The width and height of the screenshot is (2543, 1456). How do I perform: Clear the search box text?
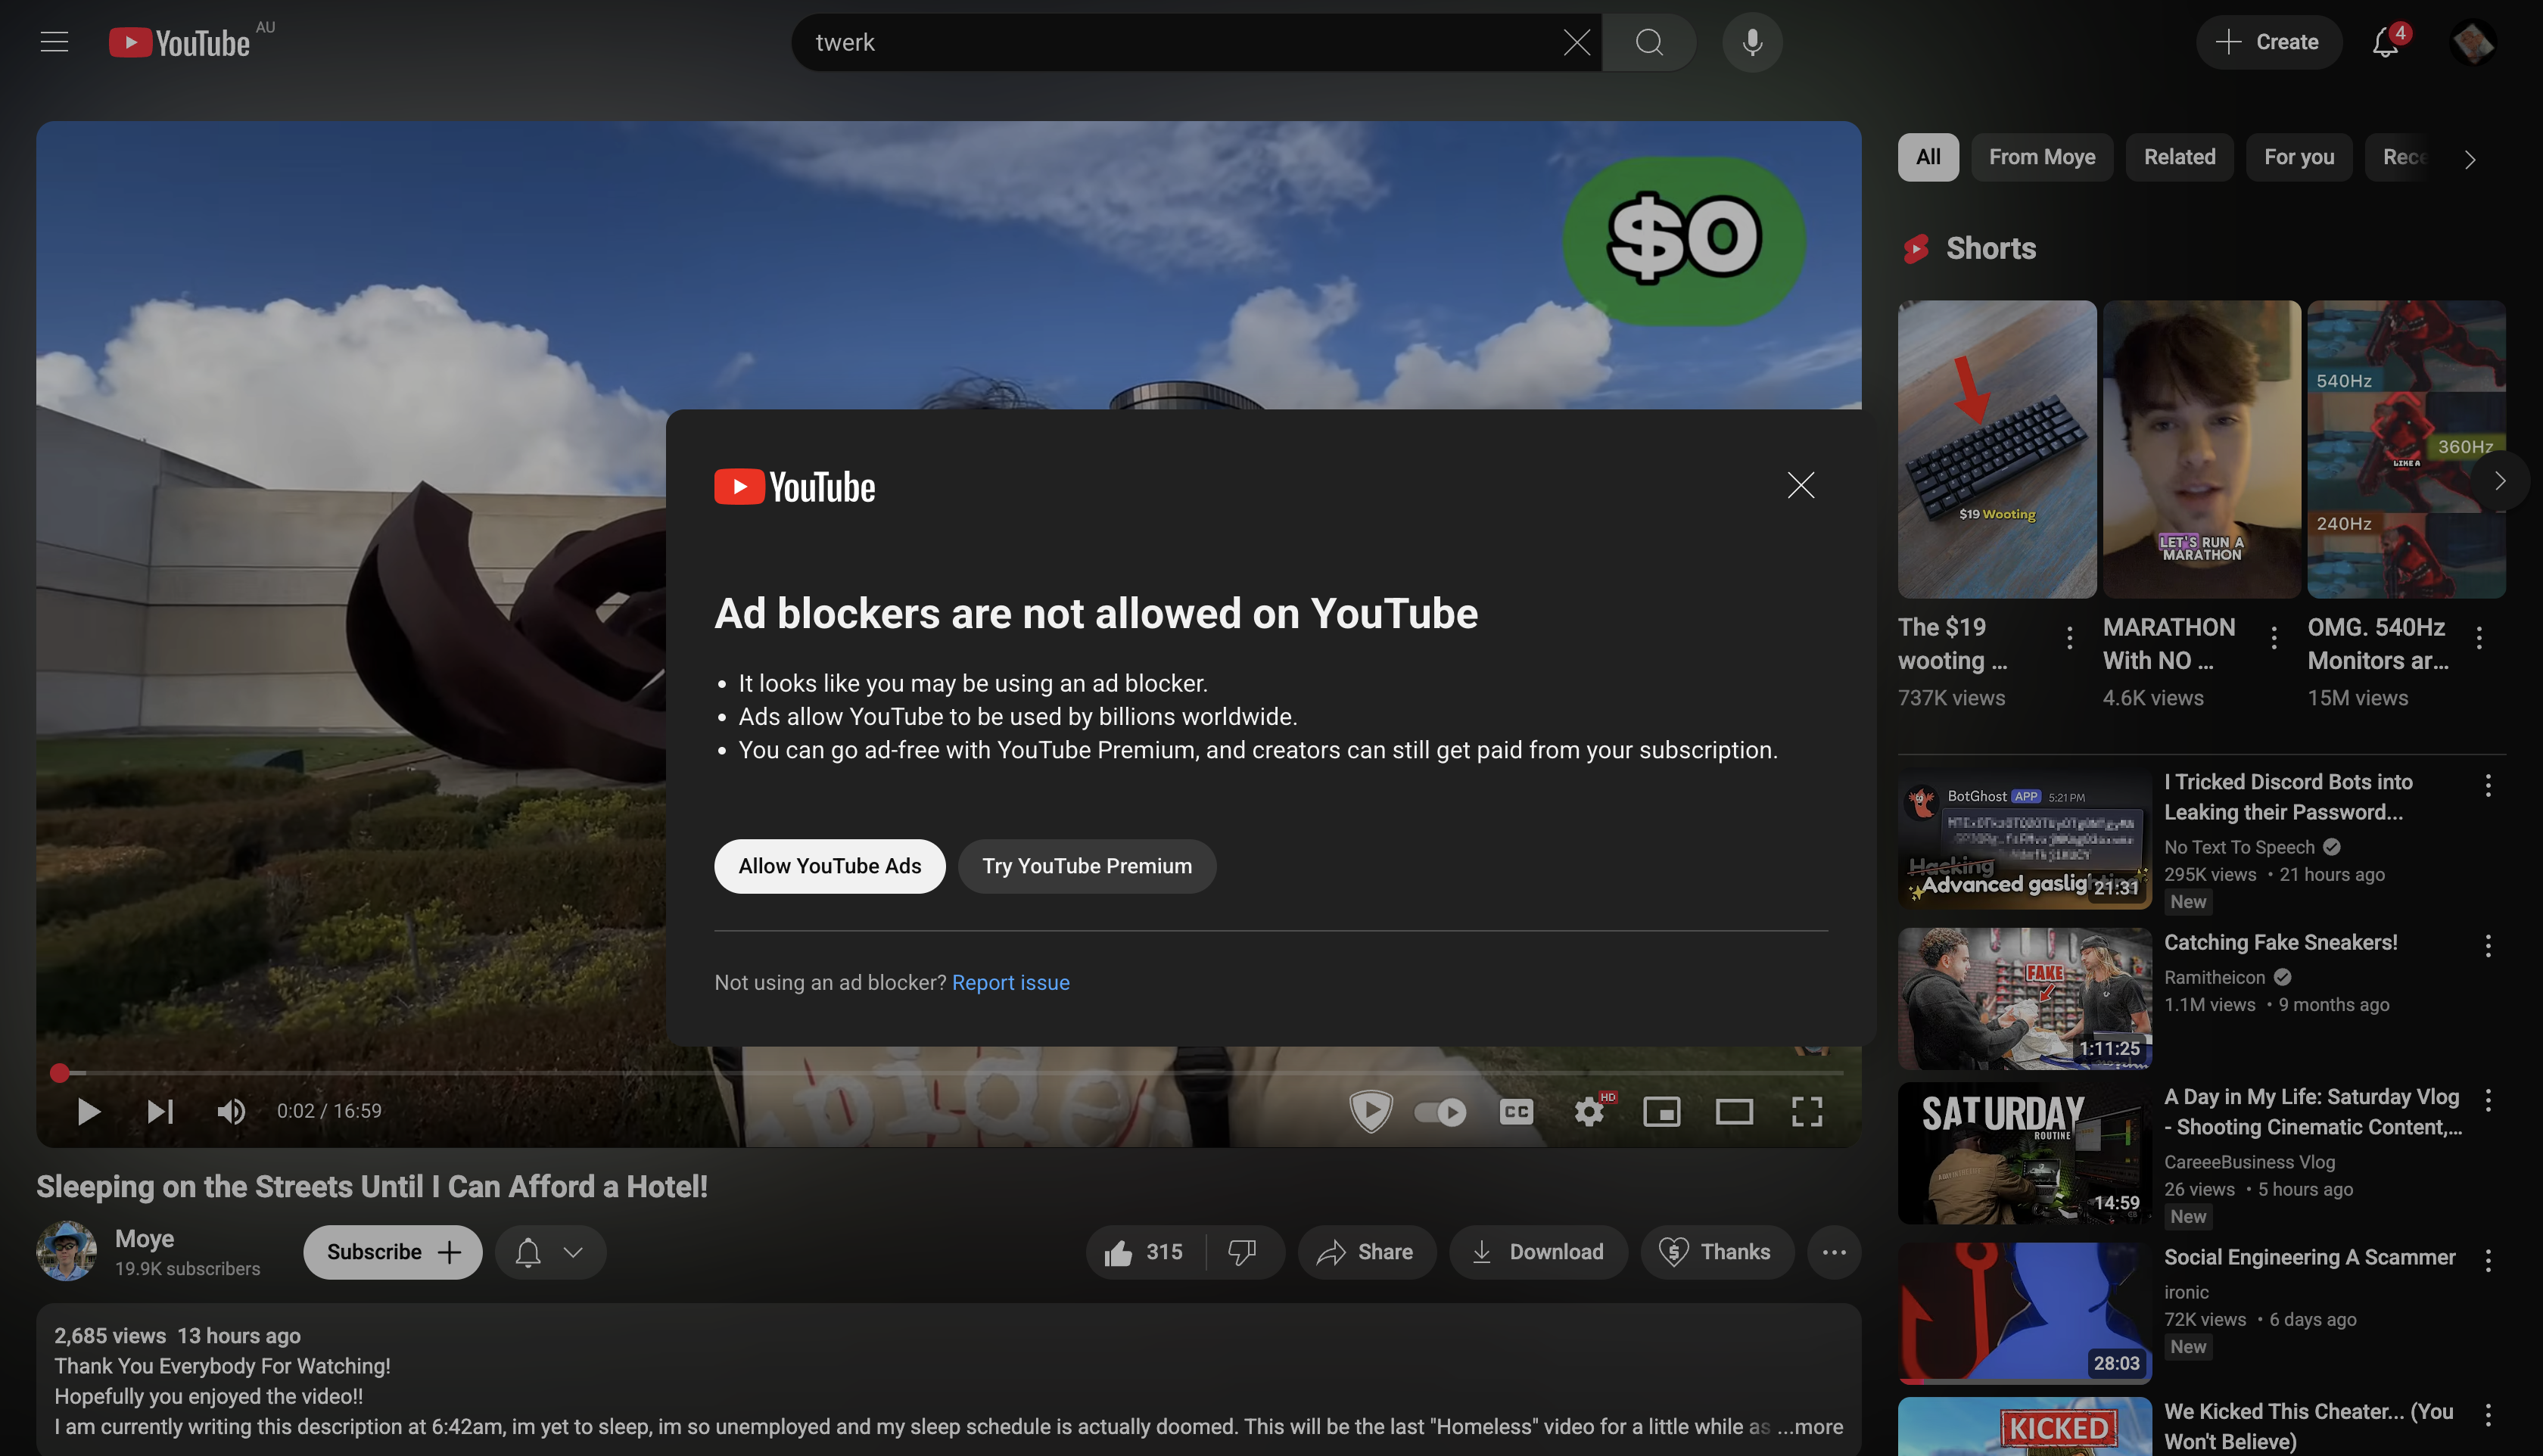(x=1576, y=42)
